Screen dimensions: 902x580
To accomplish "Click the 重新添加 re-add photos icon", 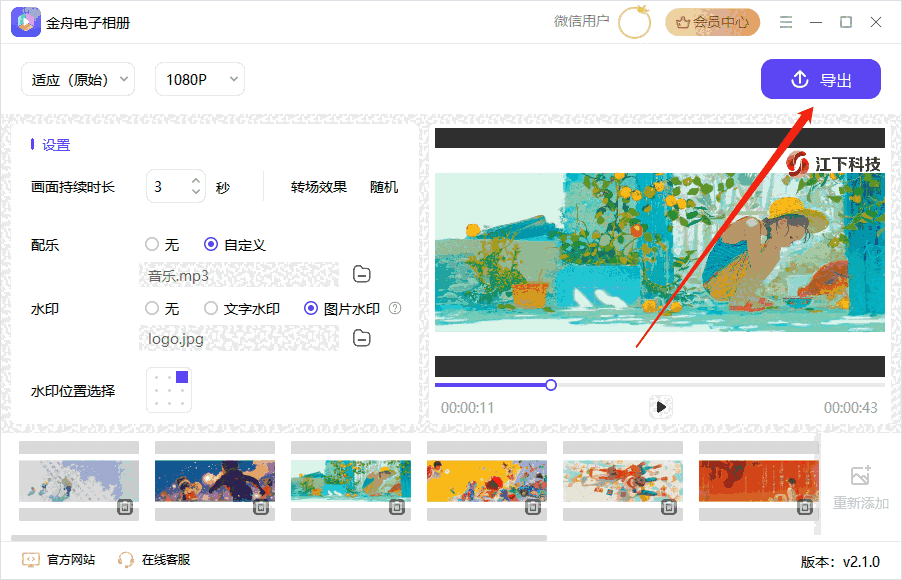I will tap(862, 483).
